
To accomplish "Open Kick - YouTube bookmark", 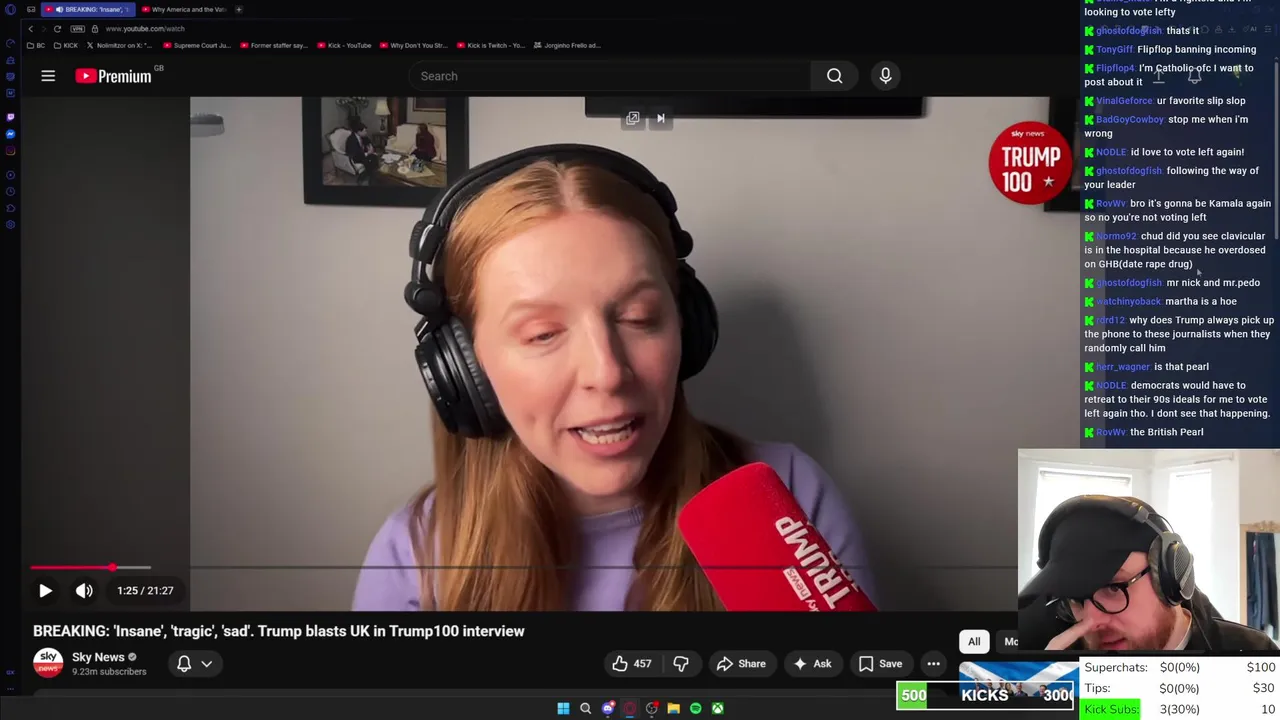I will pos(345,46).
